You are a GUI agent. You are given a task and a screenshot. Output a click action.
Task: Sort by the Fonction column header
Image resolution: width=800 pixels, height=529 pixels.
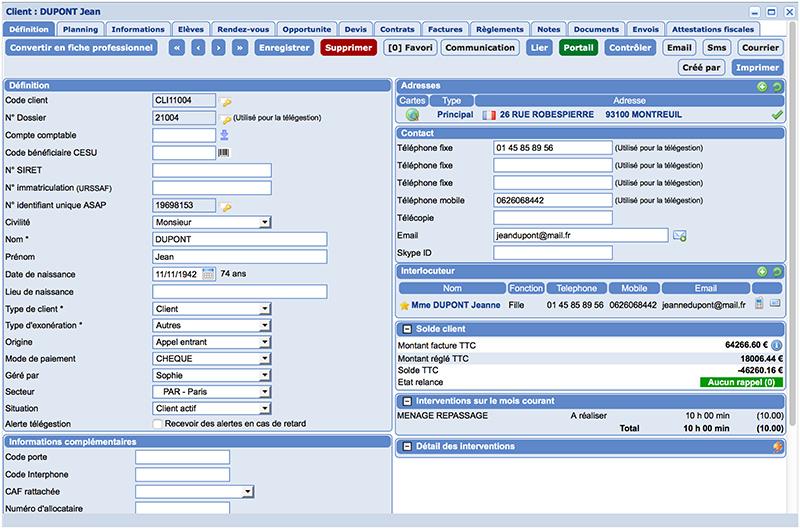pyautogui.click(x=526, y=288)
